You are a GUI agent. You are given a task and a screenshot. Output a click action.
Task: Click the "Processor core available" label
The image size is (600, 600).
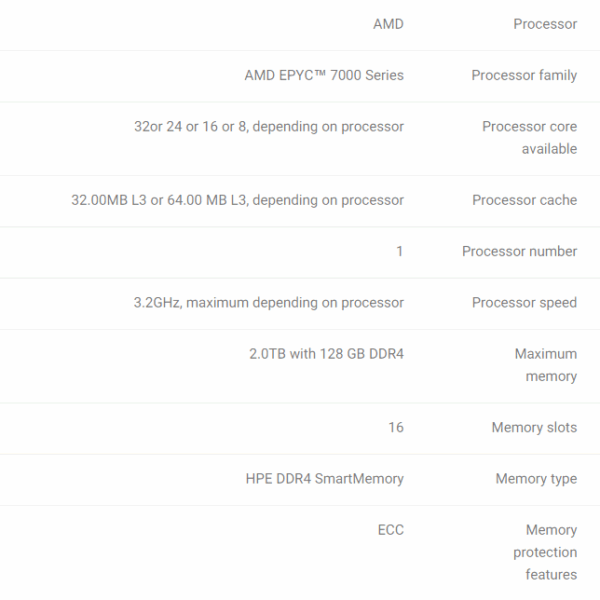point(529,138)
